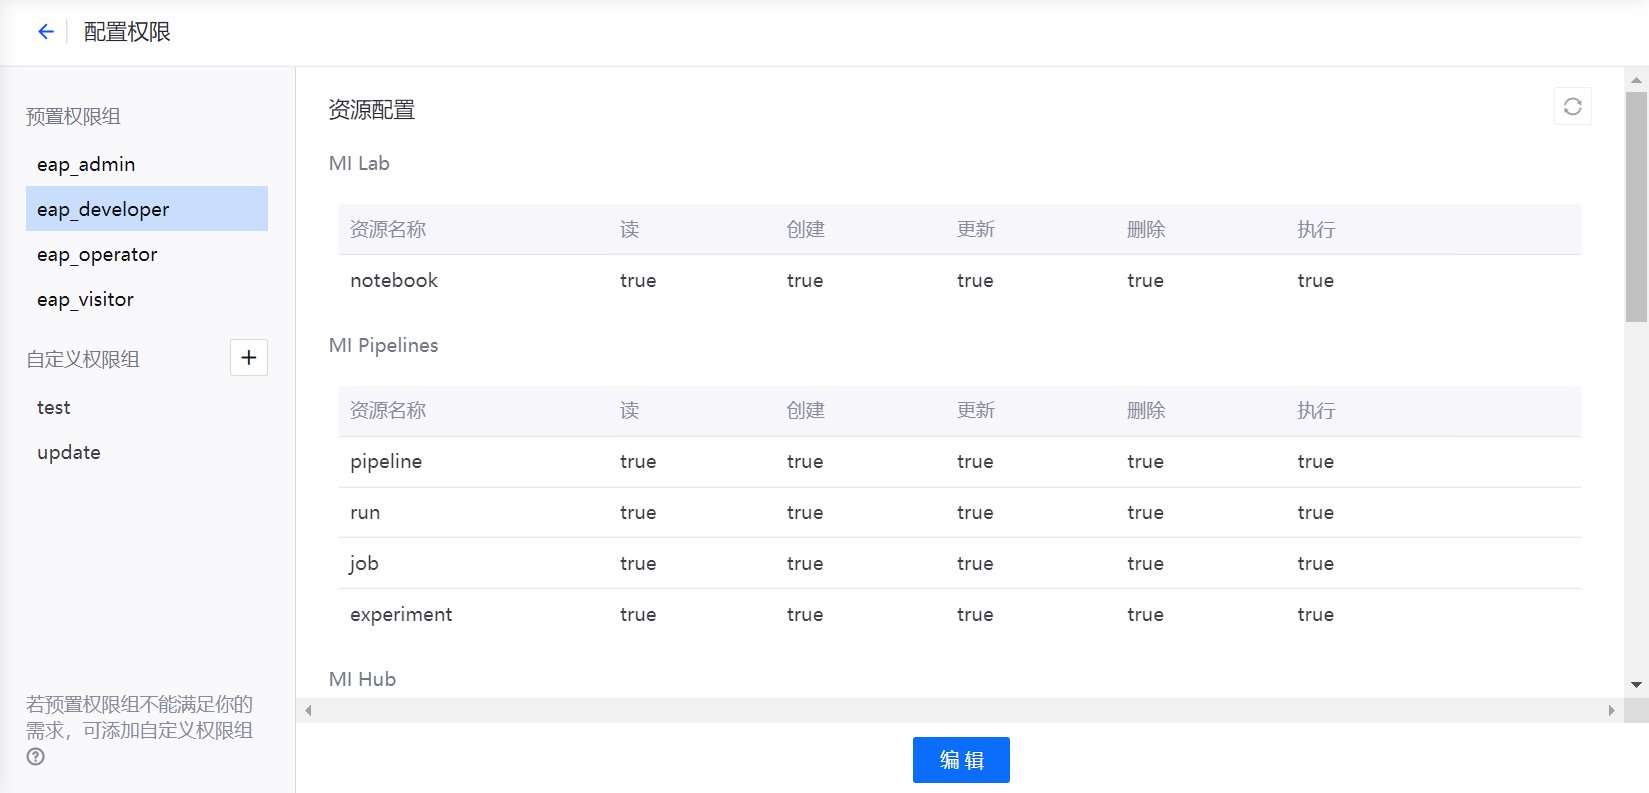Viewport: 1649px width, 793px height.
Task: Select eap_developer permission group
Action: pos(147,209)
